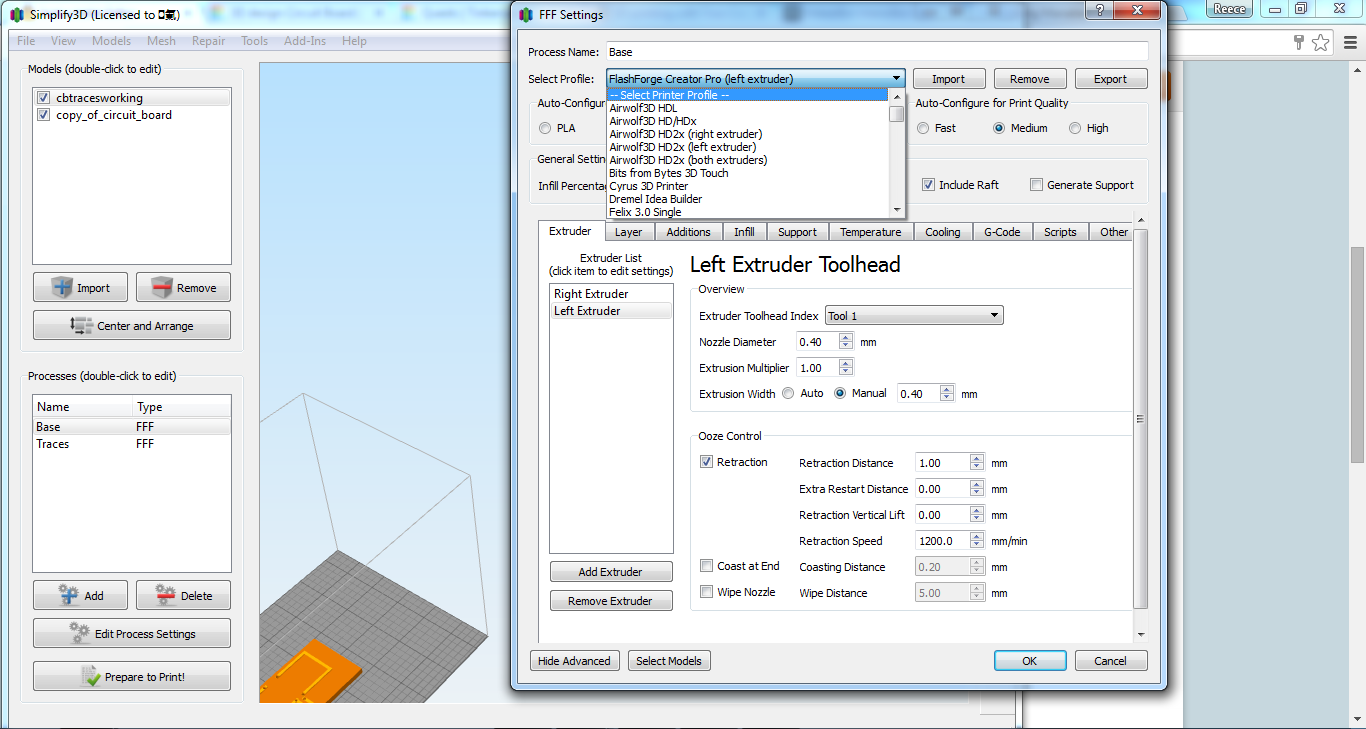Click the browser bookmark star icon
The height and width of the screenshot is (729, 1366).
[x=1321, y=42]
